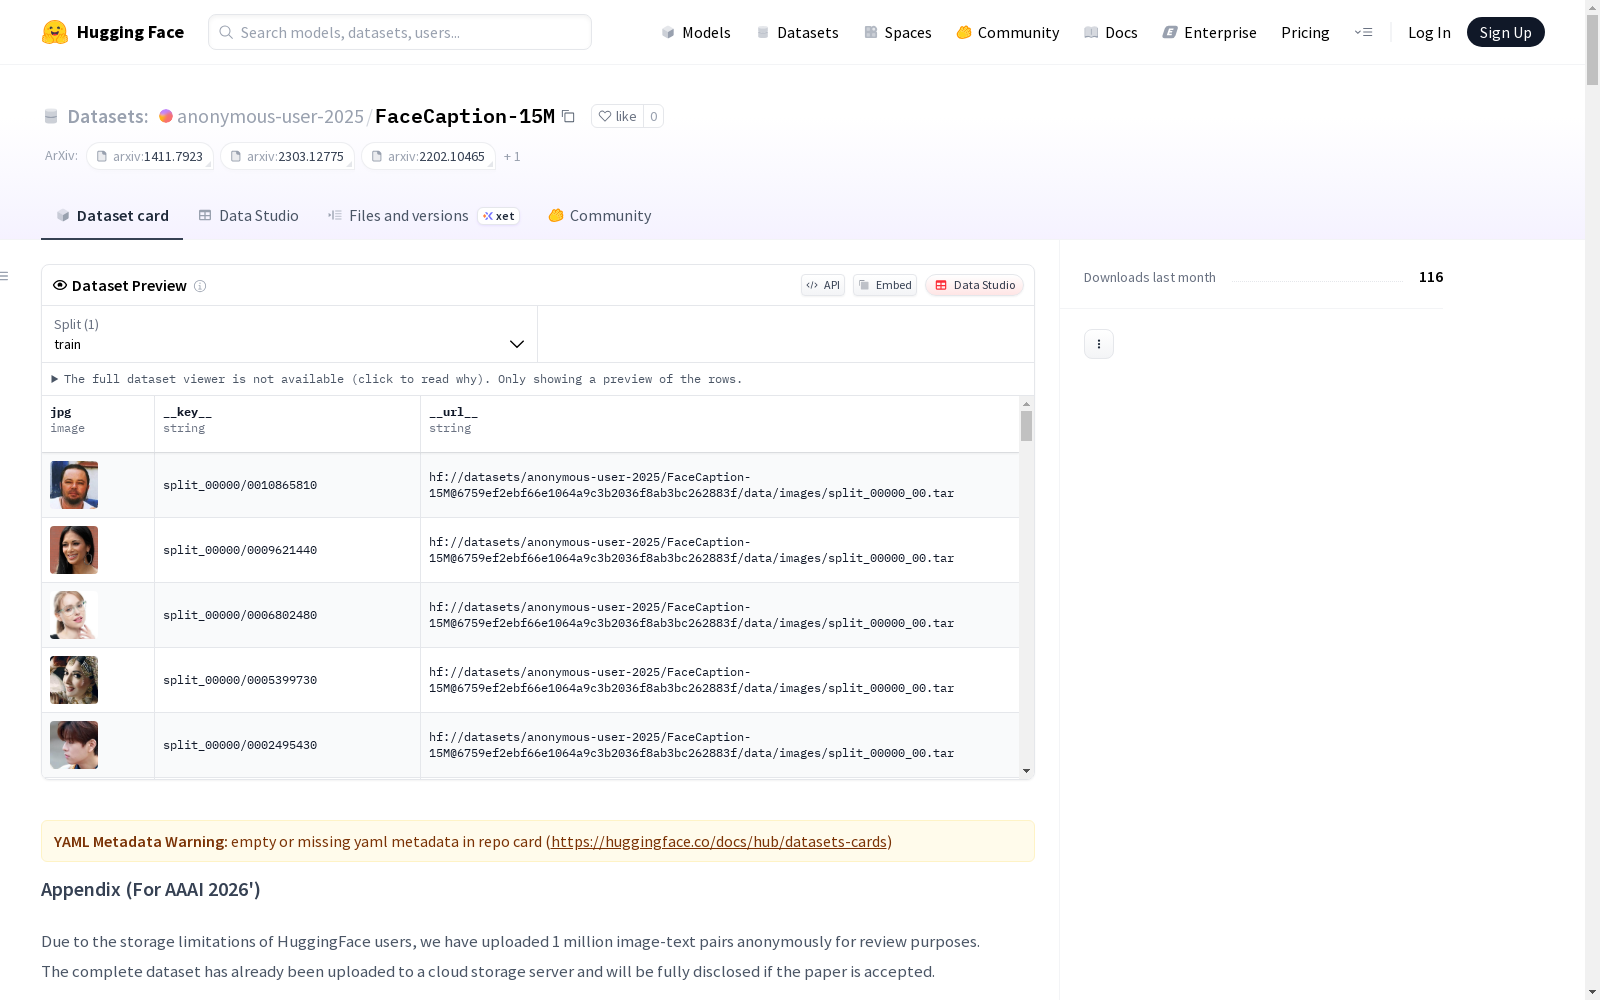The image size is (1600, 1000).
Task: Copy the dataset name with the copy icon
Action: [x=568, y=116]
